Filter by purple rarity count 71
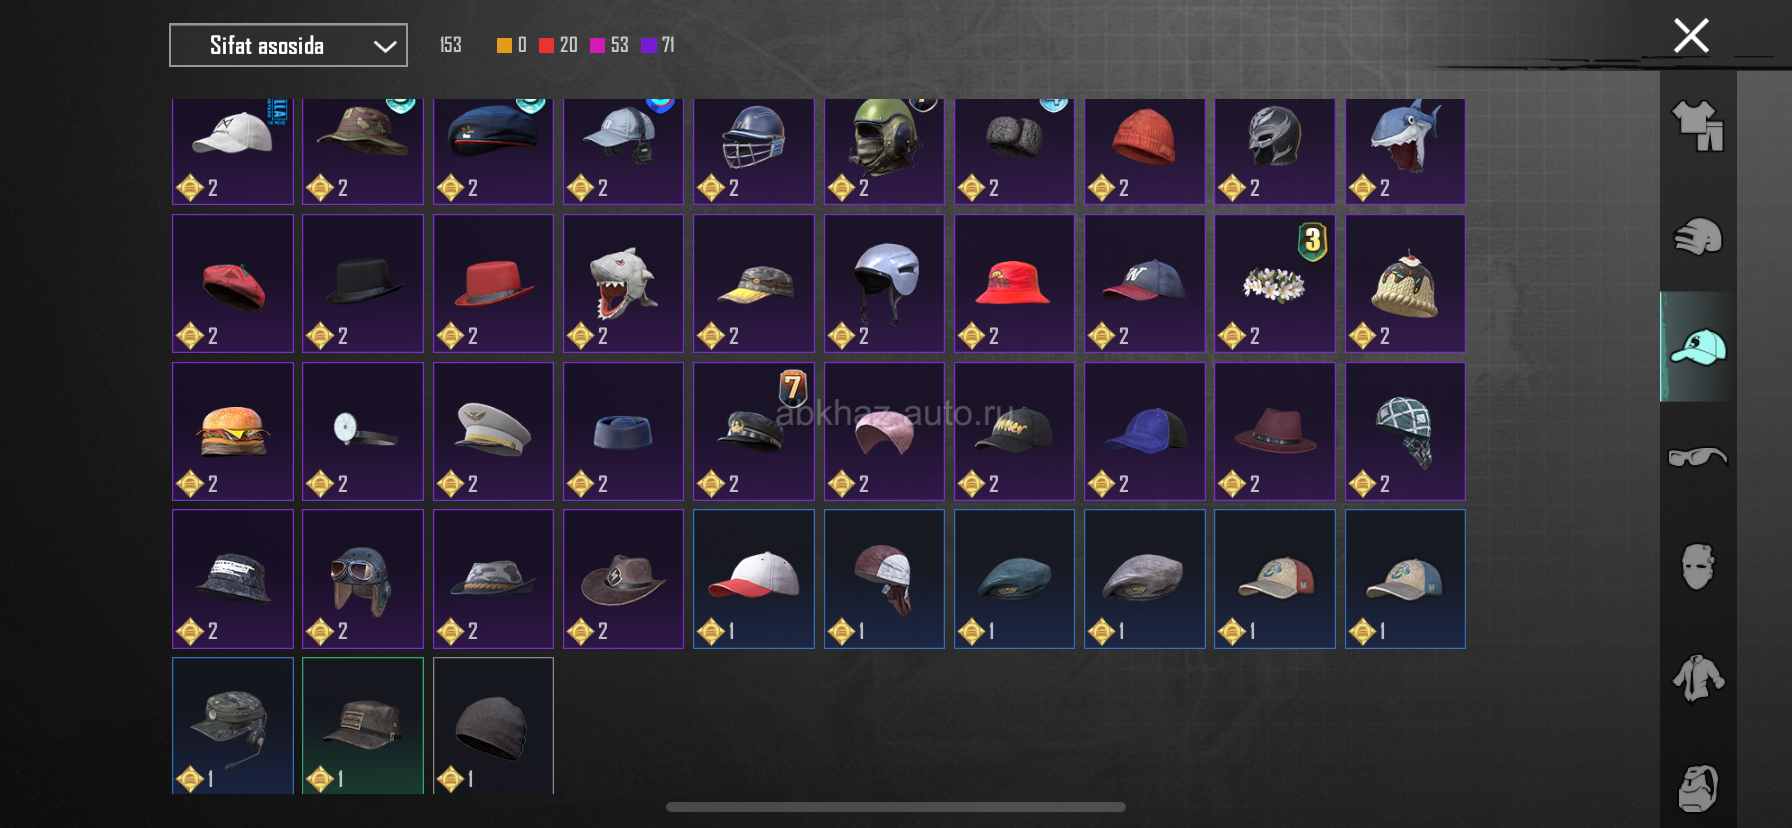The image size is (1792, 828). (658, 45)
